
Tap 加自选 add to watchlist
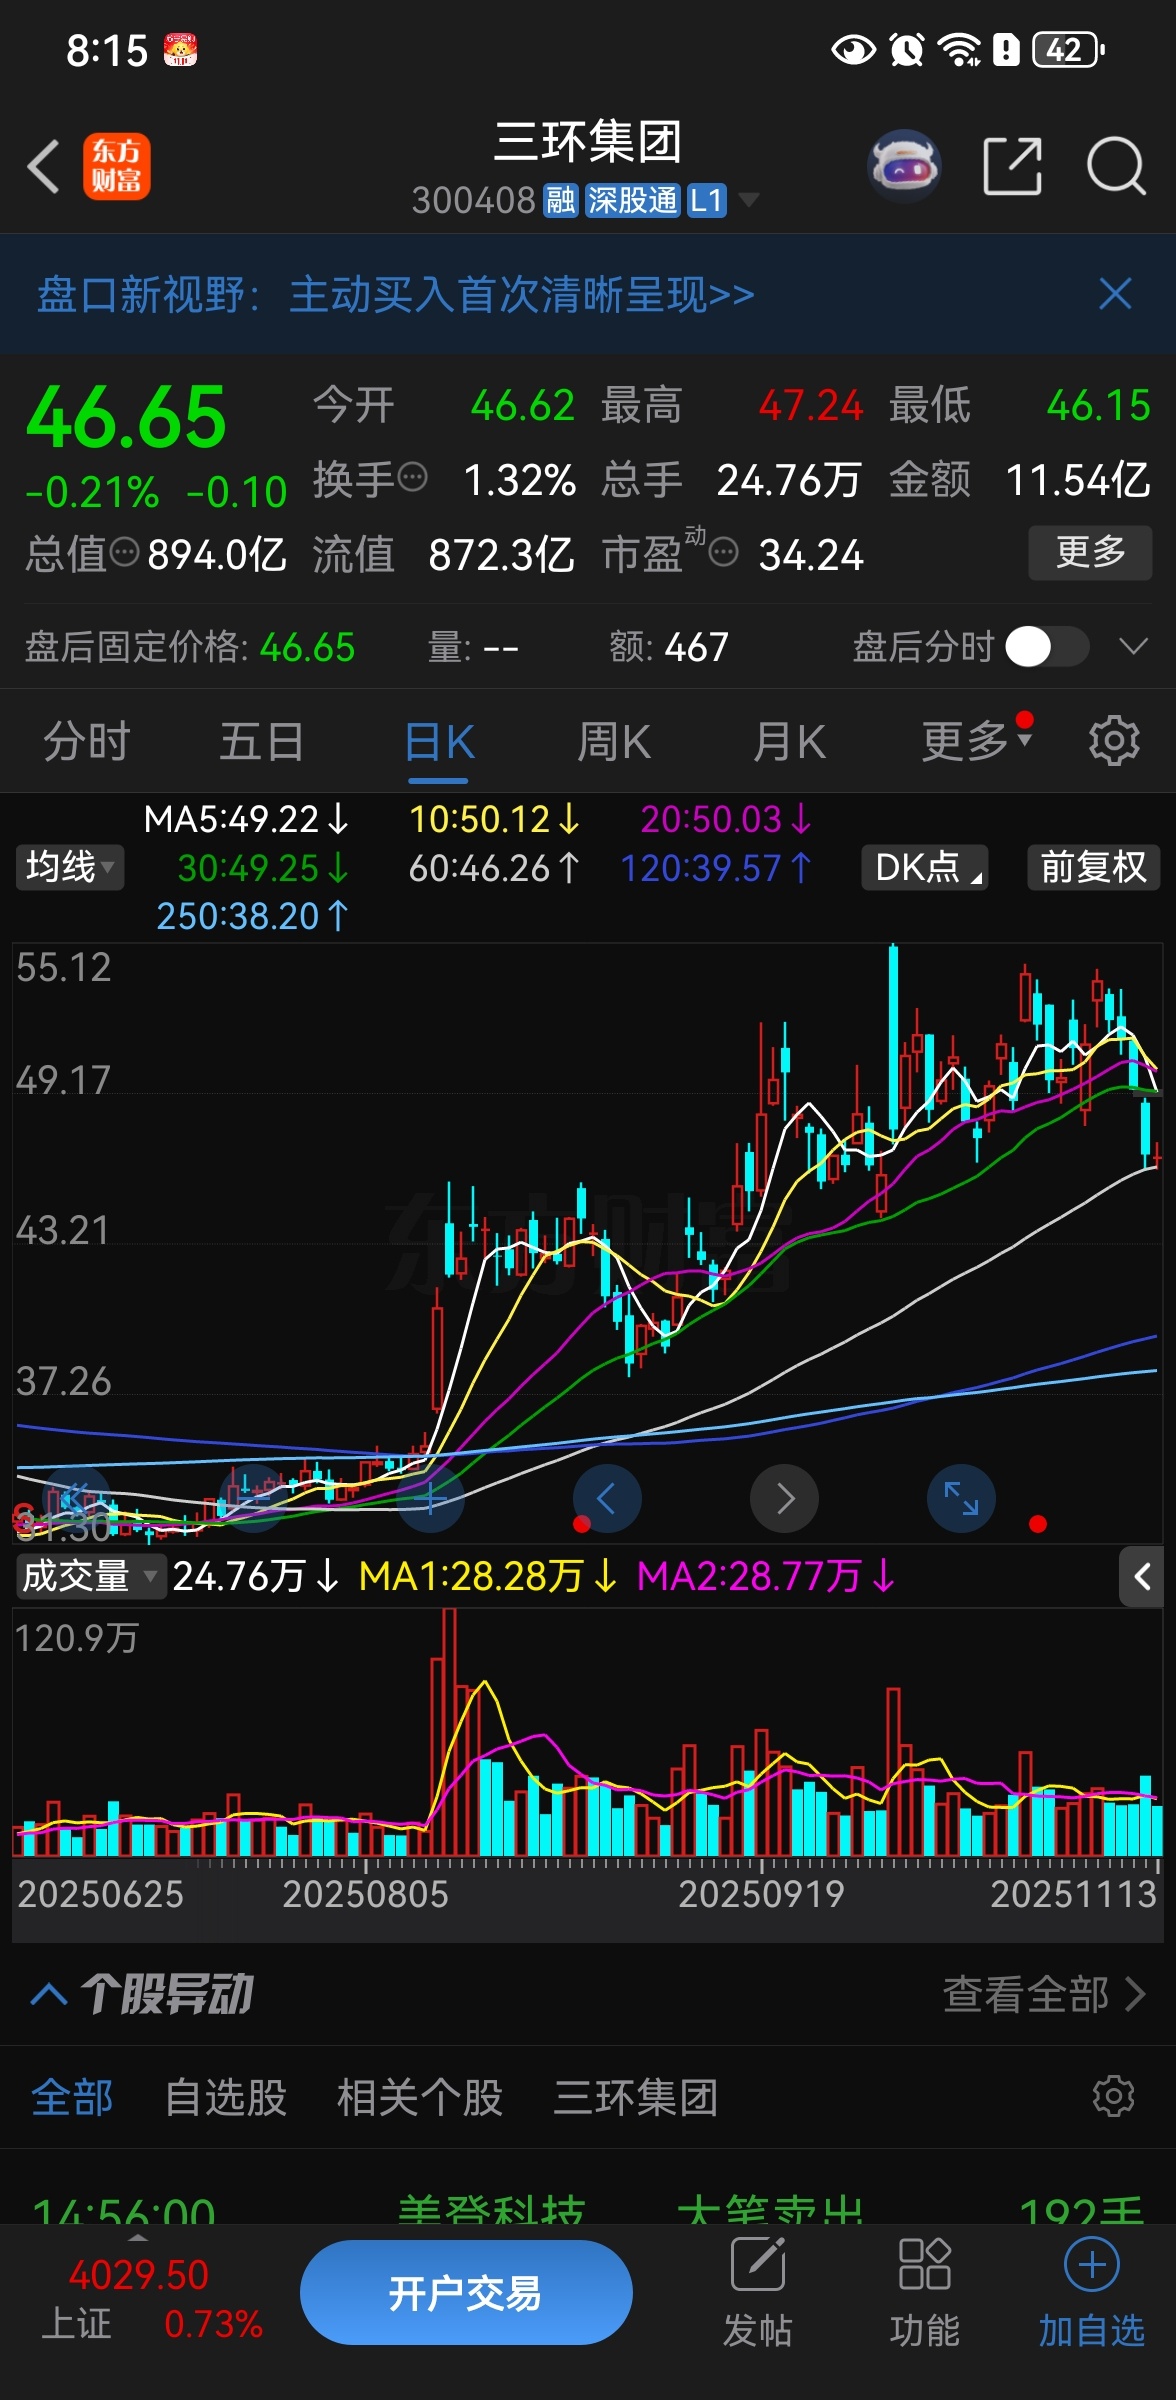(x=1091, y=2294)
